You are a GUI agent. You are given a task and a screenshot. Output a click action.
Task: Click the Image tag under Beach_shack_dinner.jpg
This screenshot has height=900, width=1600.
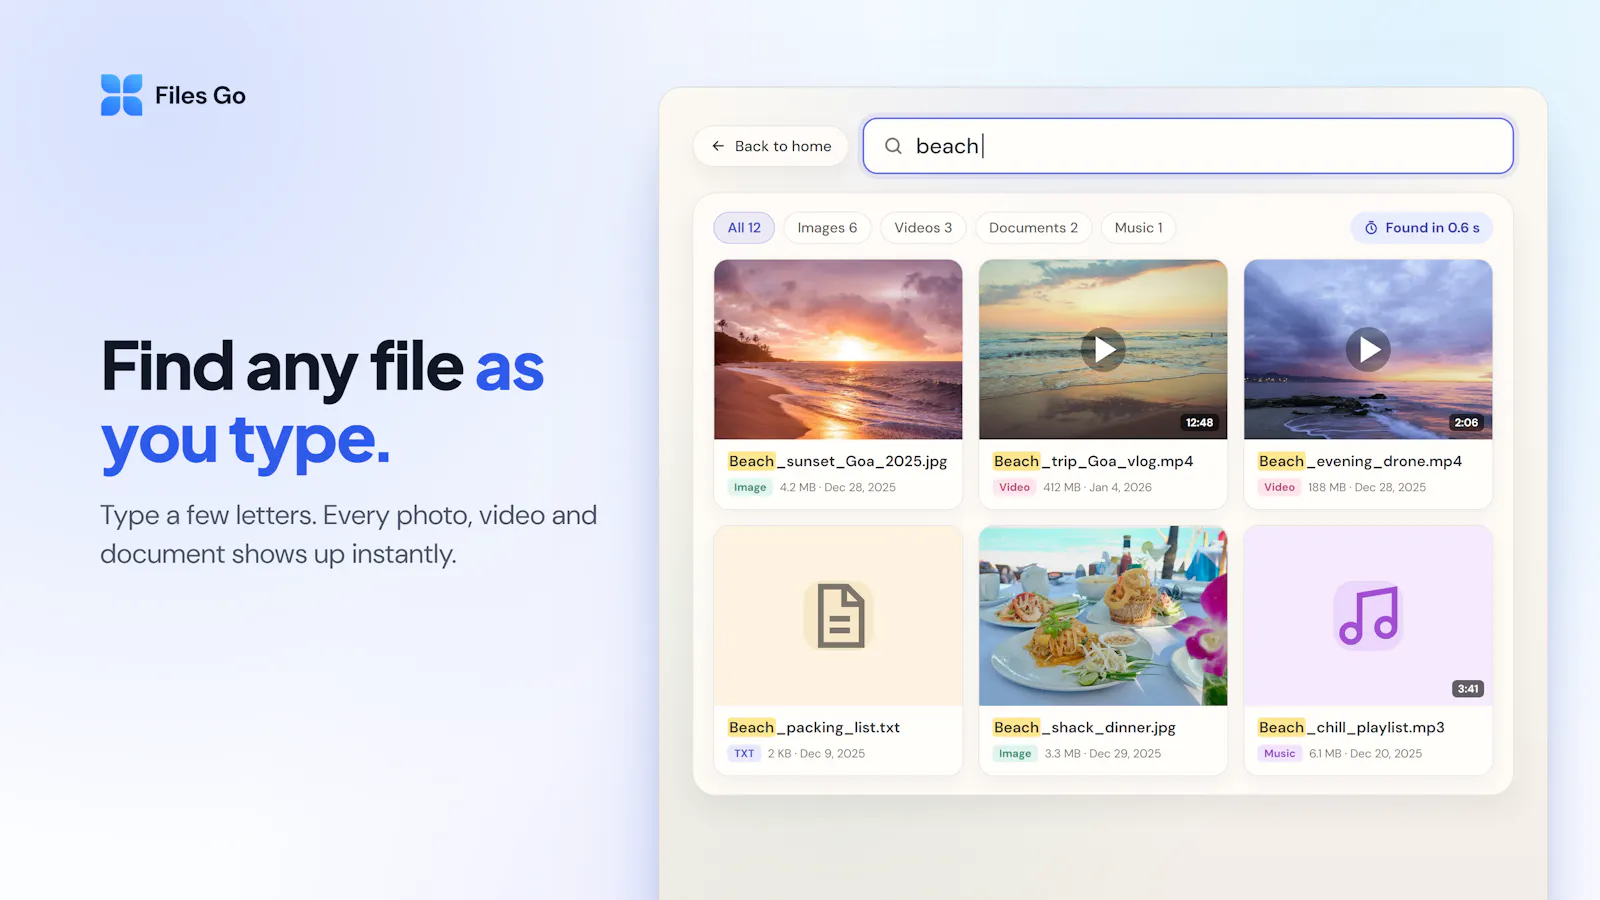tap(1015, 754)
